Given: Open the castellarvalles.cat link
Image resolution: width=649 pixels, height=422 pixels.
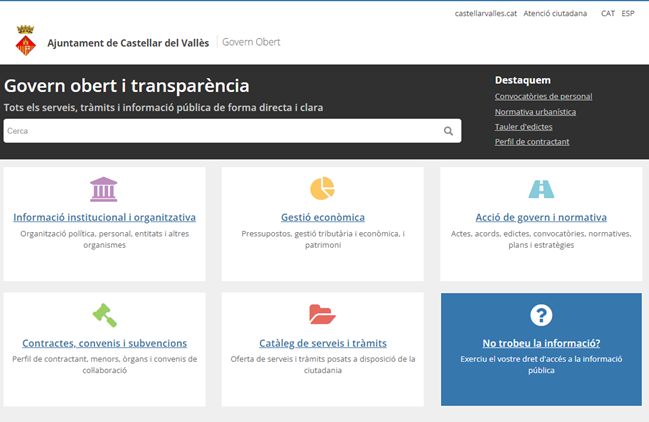Looking at the screenshot, I should click(x=485, y=14).
